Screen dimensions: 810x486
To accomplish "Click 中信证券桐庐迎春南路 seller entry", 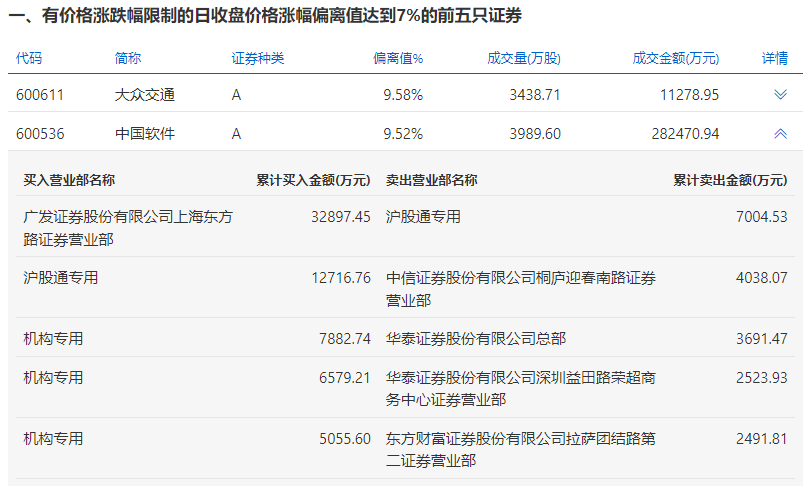I will 521,289.
